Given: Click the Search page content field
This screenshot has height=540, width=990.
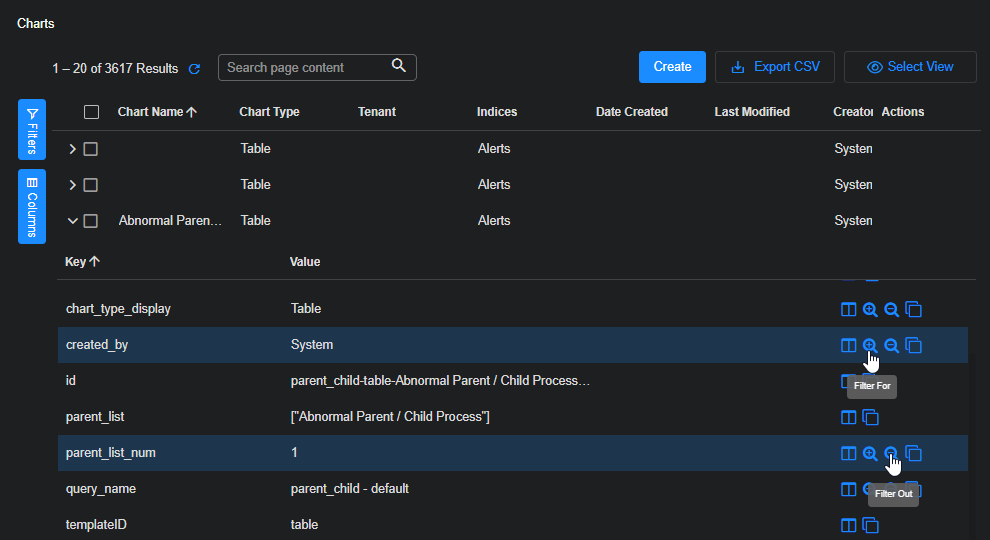Looking at the screenshot, I should tap(305, 68).
